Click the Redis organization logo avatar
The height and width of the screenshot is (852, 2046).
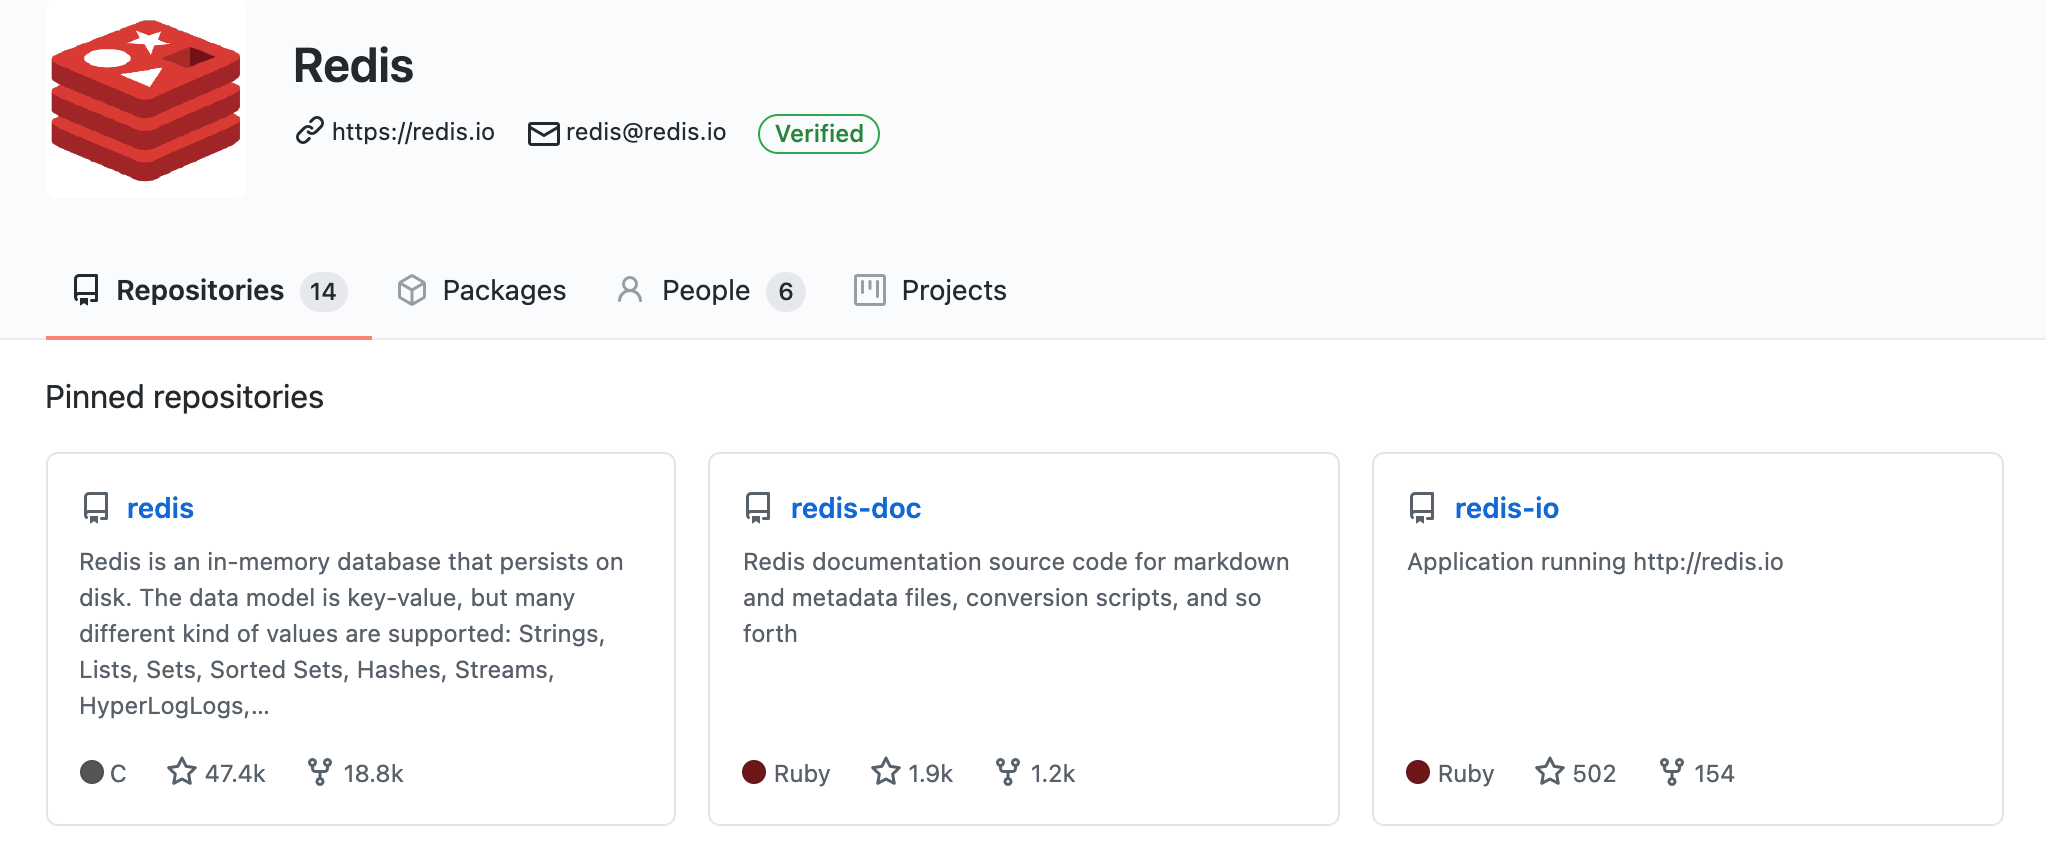[146, 99]
